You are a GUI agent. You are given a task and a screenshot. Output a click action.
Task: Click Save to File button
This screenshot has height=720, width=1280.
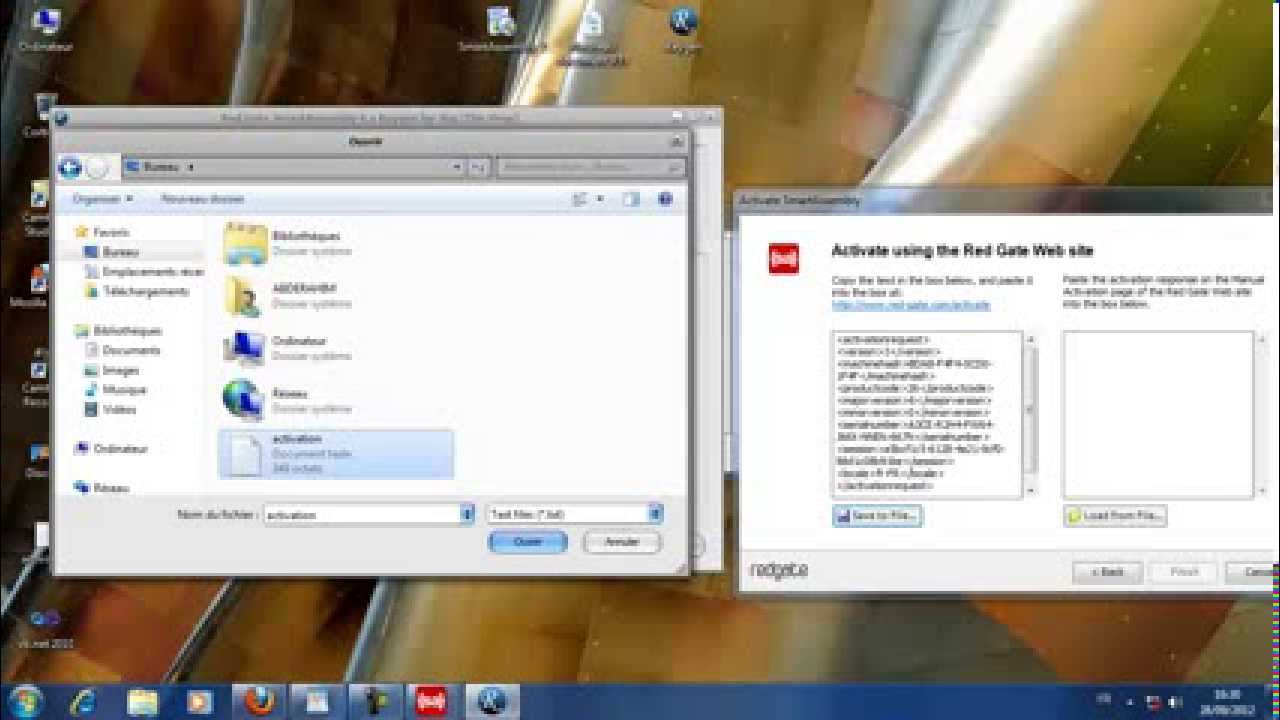point(877,516)
